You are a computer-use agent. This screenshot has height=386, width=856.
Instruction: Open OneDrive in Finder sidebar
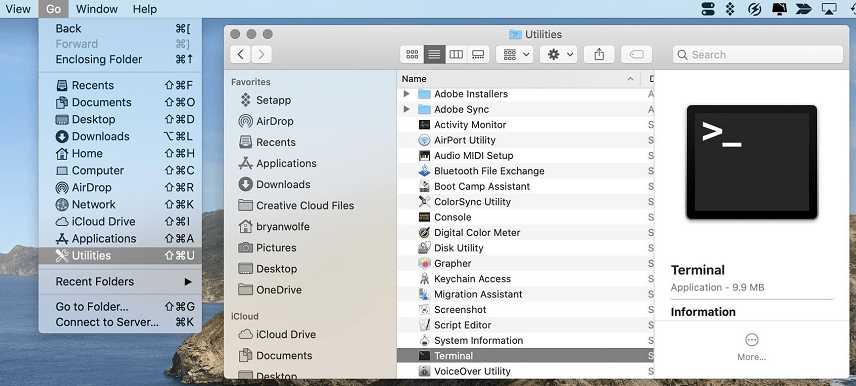click(x=270, y=290)
